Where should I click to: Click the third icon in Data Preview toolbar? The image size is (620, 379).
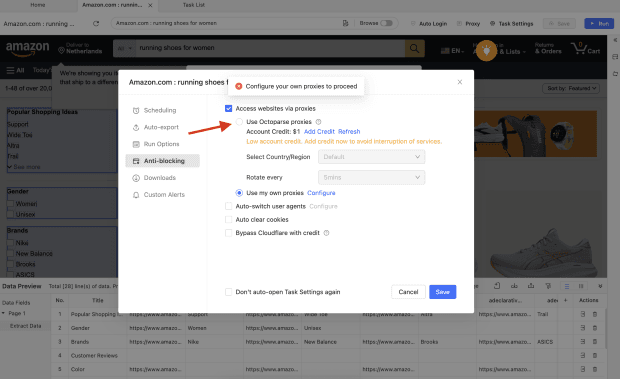531,286
